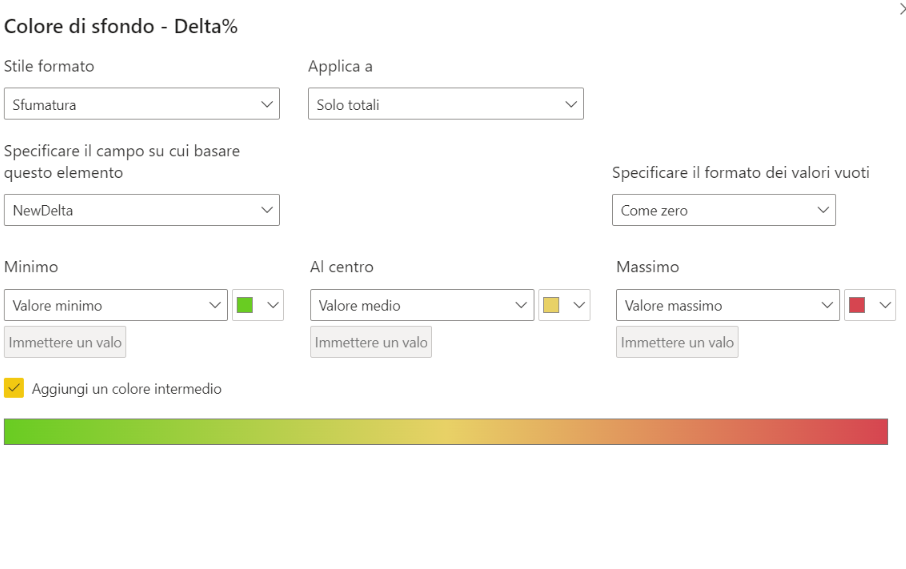906x569 pixels.
Task: Click the Colore di sfondo - Delta% title
Action: coord(121,27)
